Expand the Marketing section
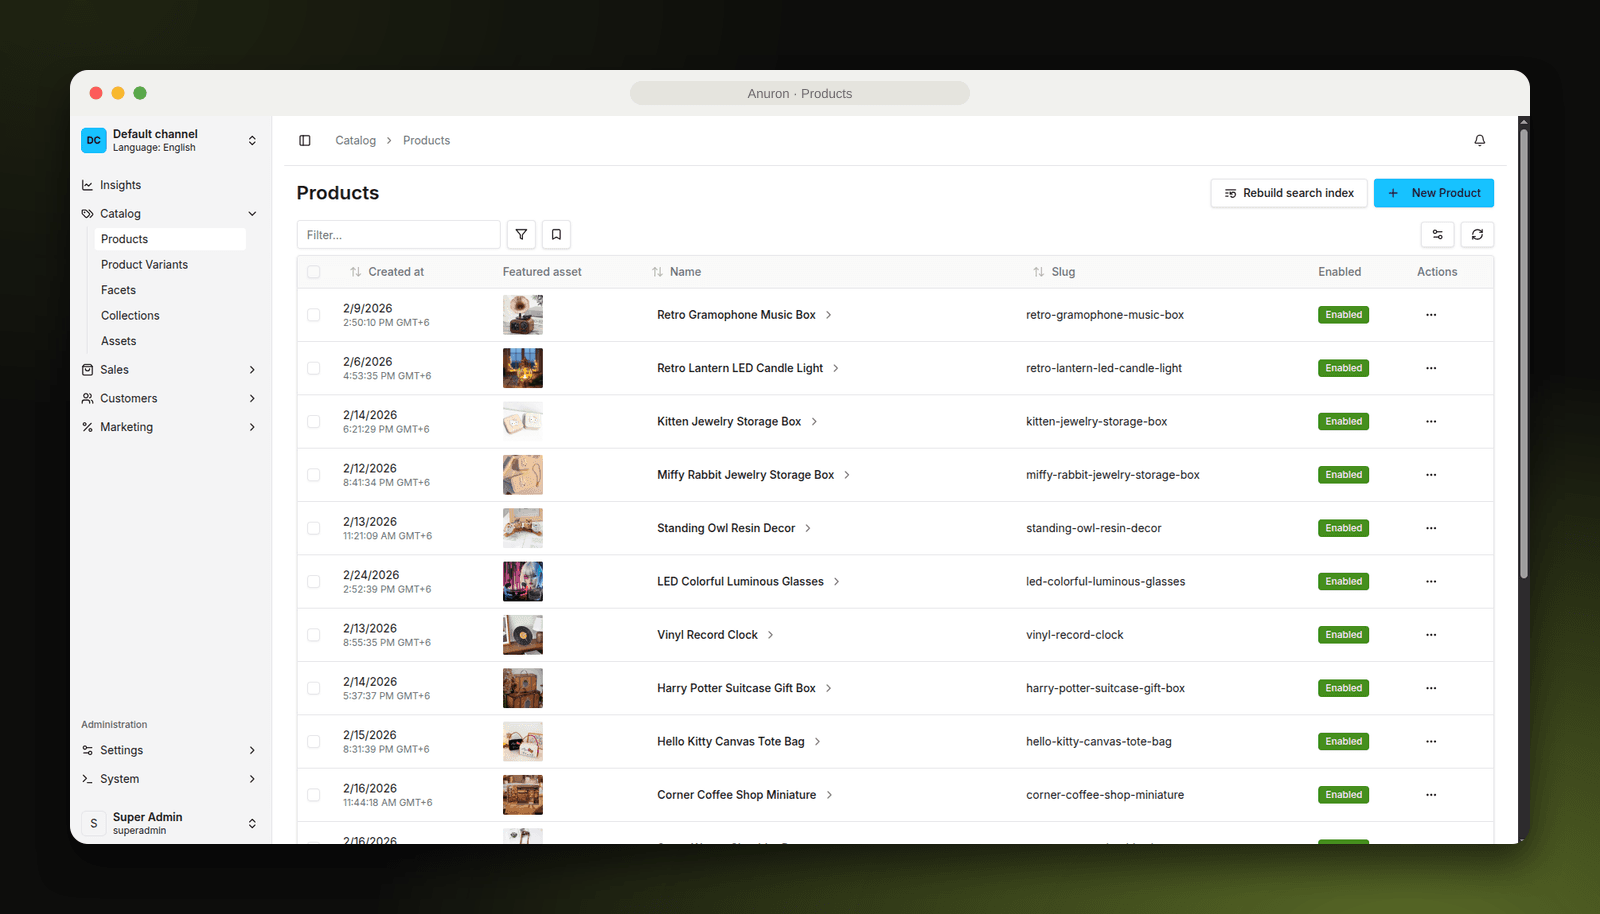This screenshot has width=1600, height=914. pos(169,427)
